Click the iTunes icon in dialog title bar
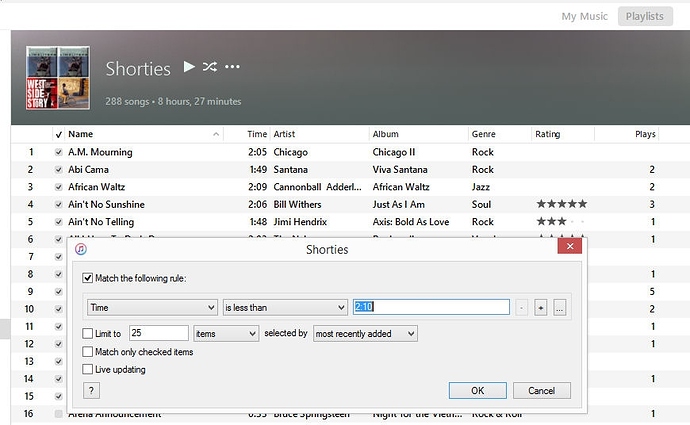 click(81, 249)
